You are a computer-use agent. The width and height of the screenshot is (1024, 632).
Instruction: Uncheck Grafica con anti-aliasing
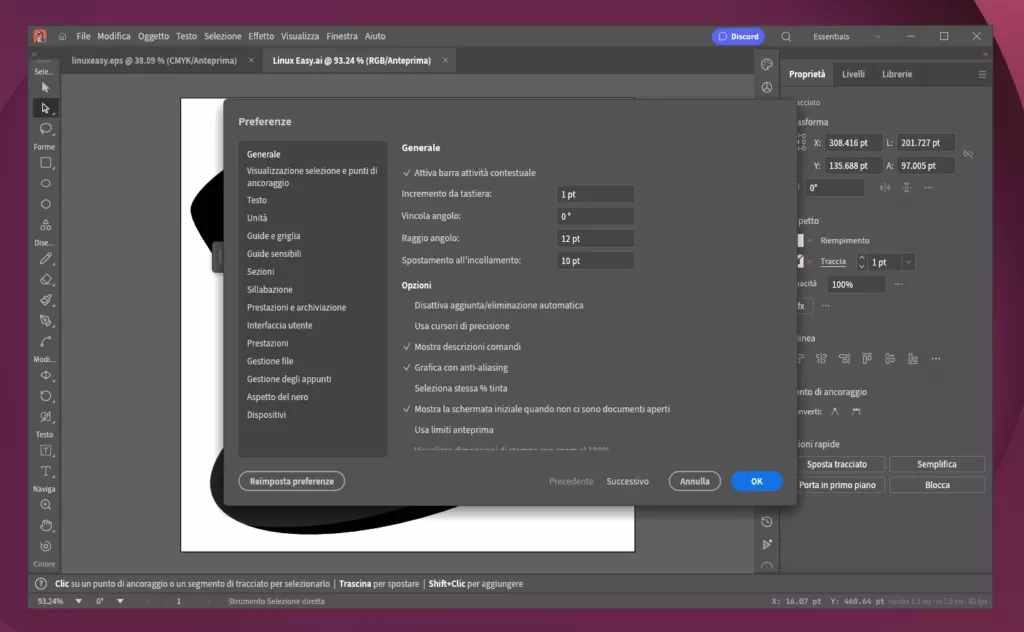406,368
